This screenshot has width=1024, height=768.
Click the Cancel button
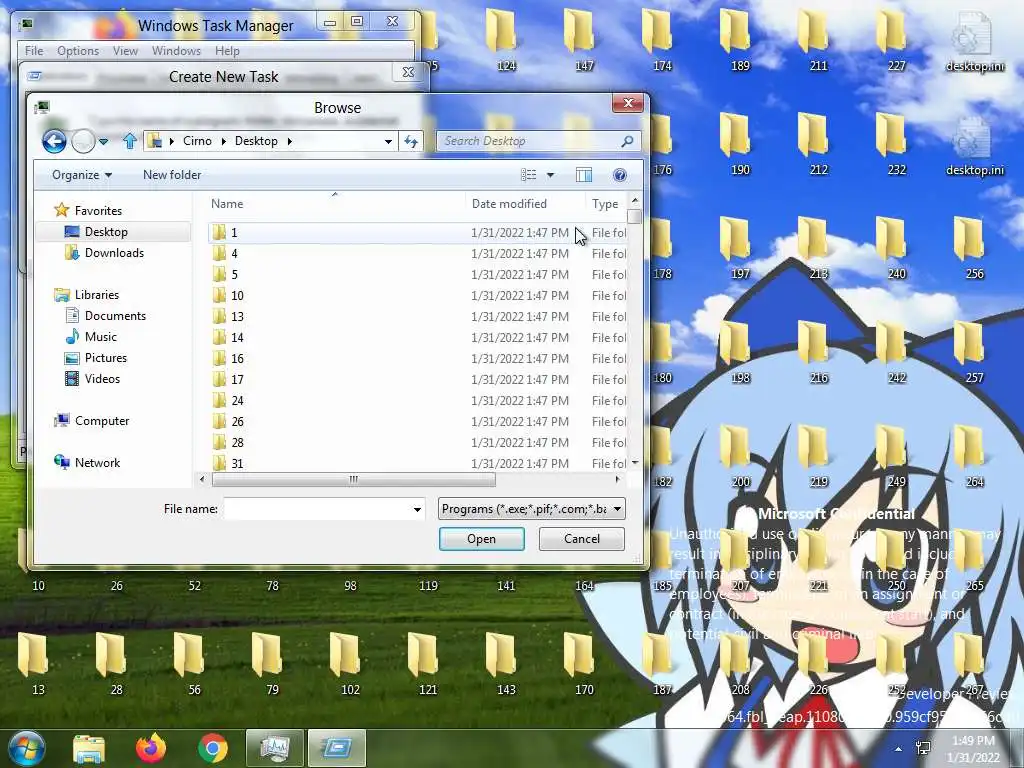[x=581, y=539]
